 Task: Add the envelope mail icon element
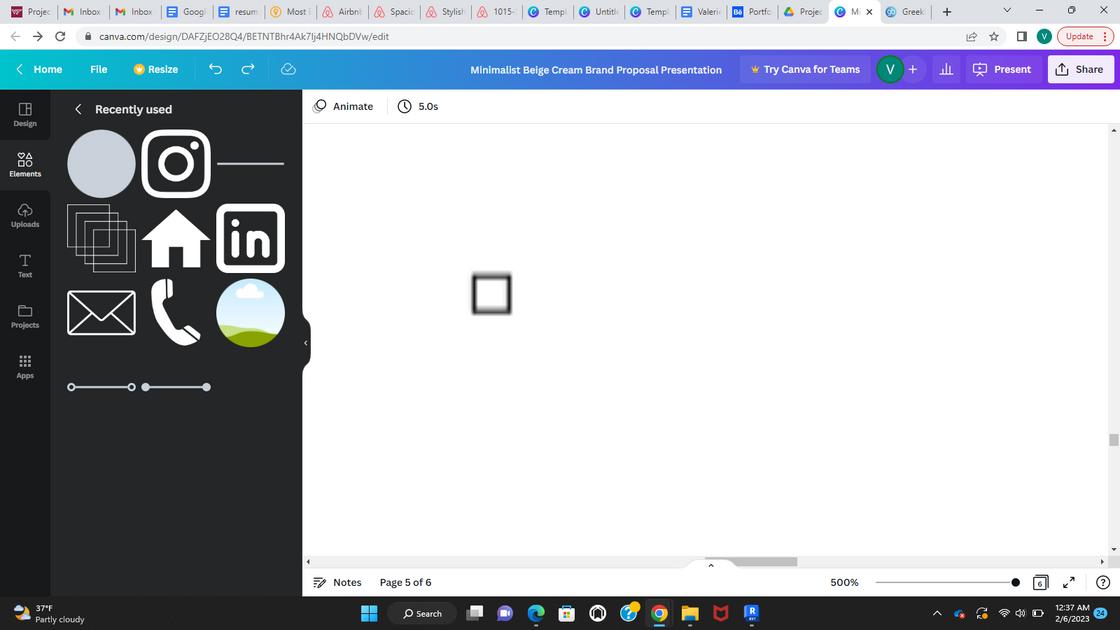[x=101, y=313]
